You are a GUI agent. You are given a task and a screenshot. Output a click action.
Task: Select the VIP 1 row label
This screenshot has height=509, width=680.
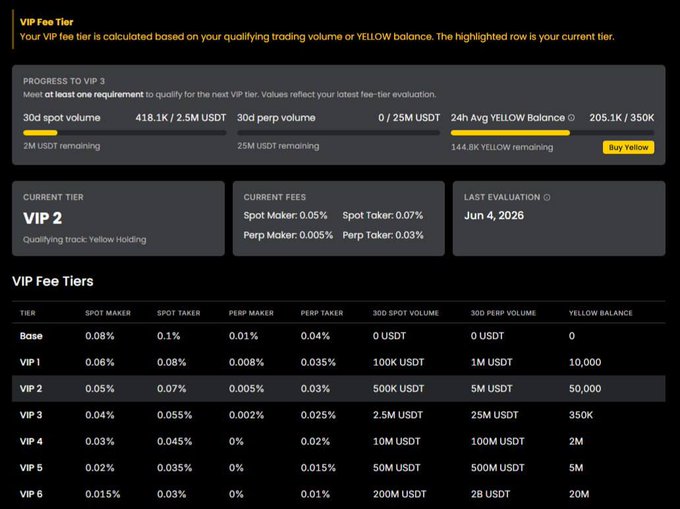tap(30, 362)
